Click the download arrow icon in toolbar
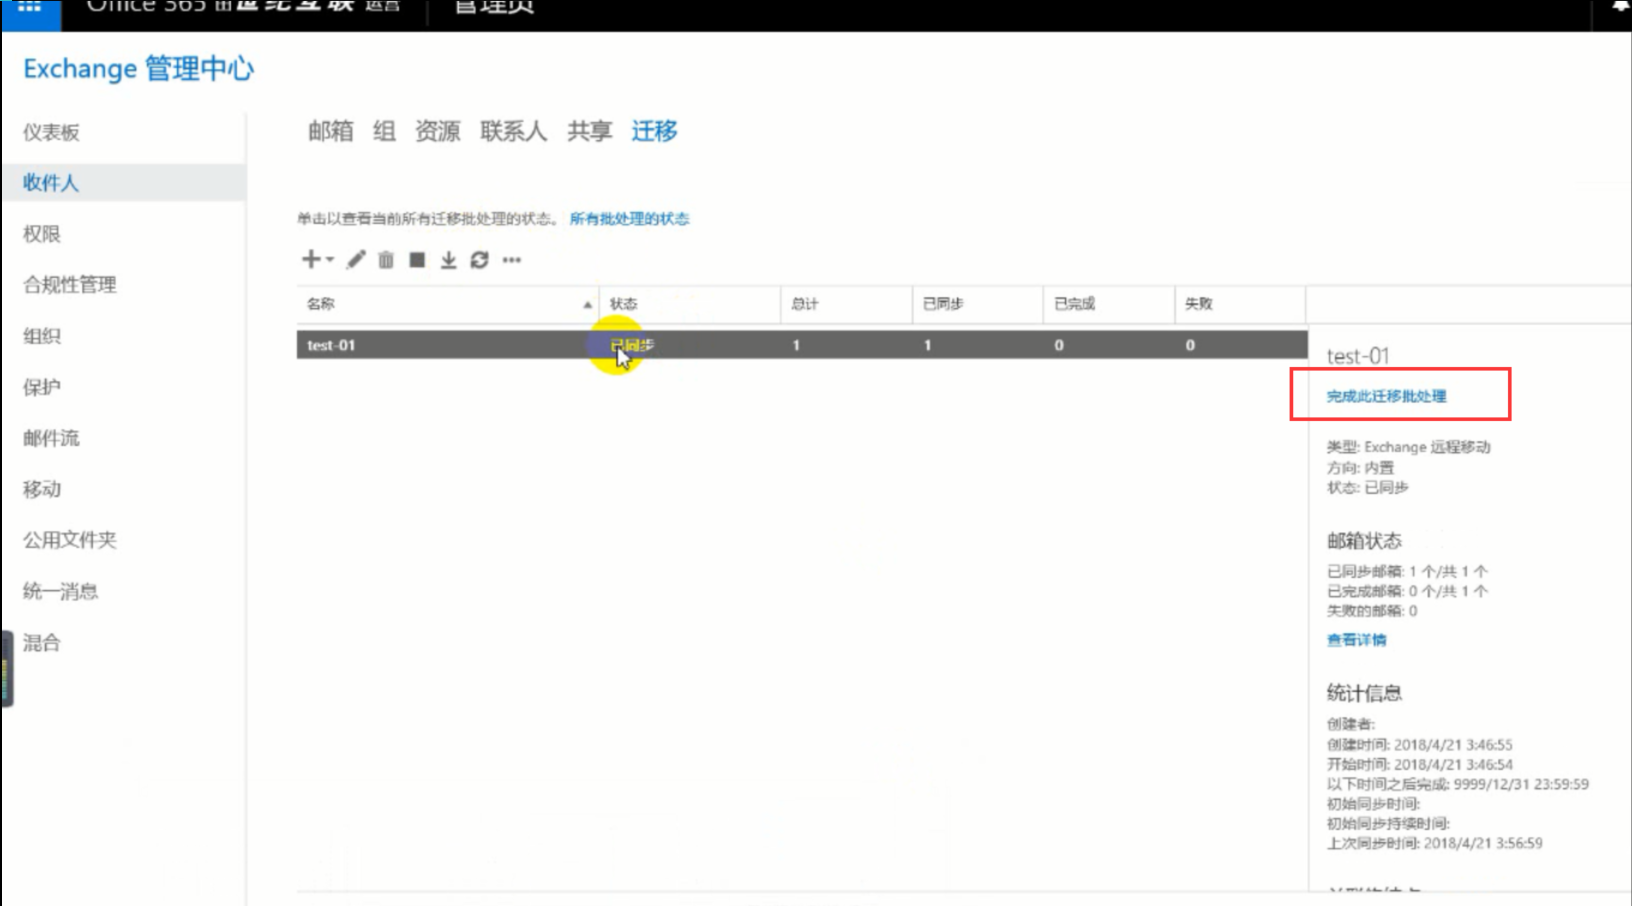 (448, 260)
